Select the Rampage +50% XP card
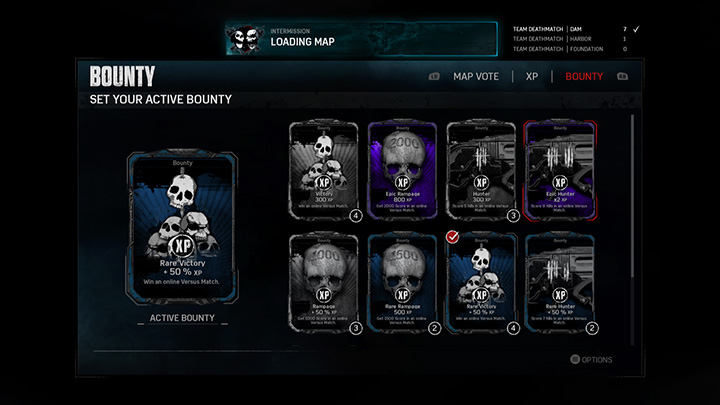 pos(324,283)
